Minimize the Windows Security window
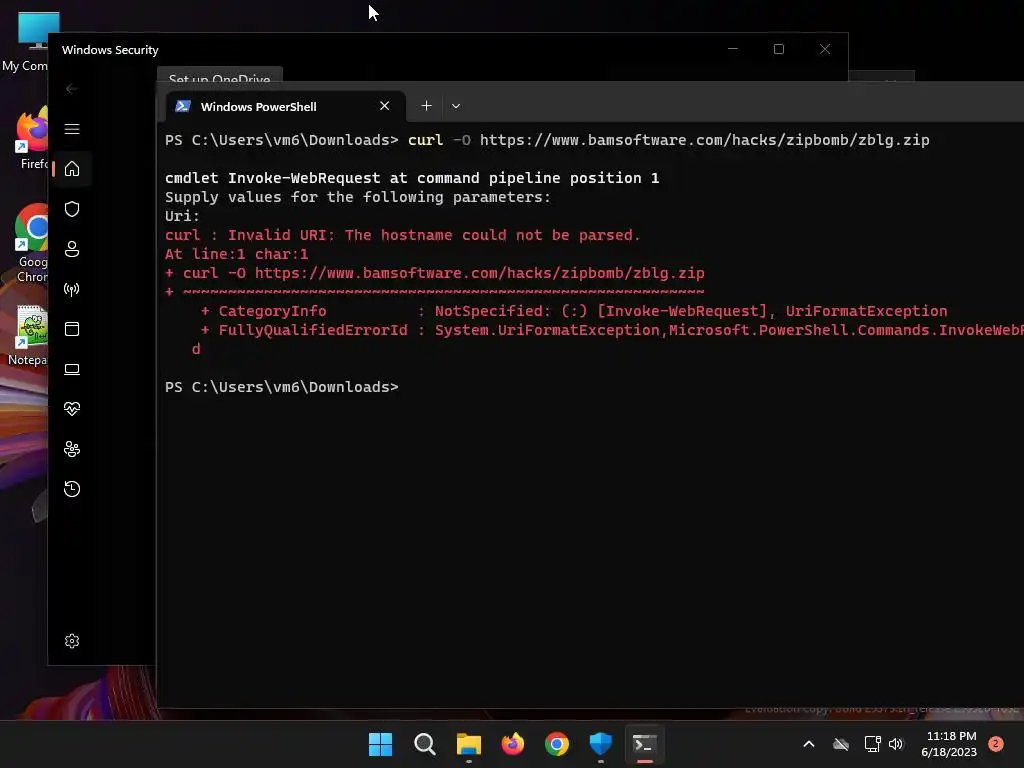This screenshot has width=1024, height=768. pyautogui.click(x=733, y=49)
